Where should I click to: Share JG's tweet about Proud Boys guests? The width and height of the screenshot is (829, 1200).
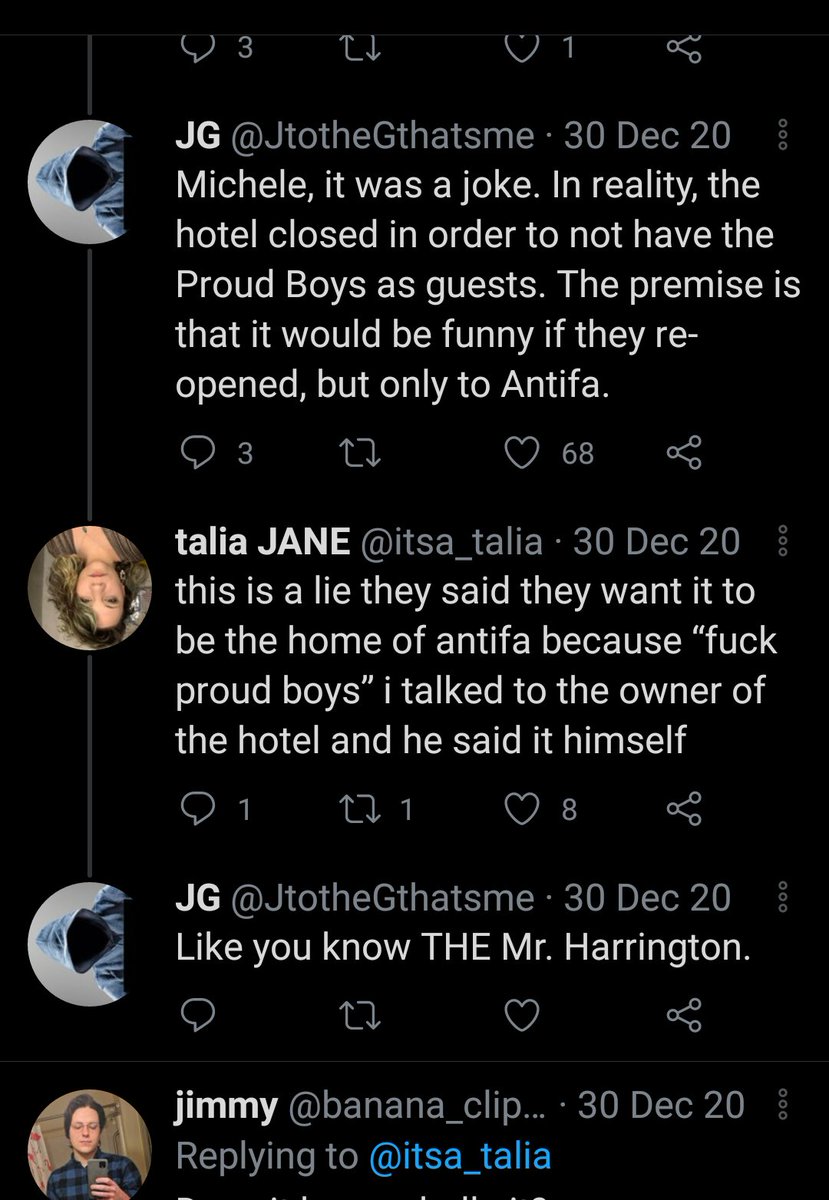tap(684, 454)
